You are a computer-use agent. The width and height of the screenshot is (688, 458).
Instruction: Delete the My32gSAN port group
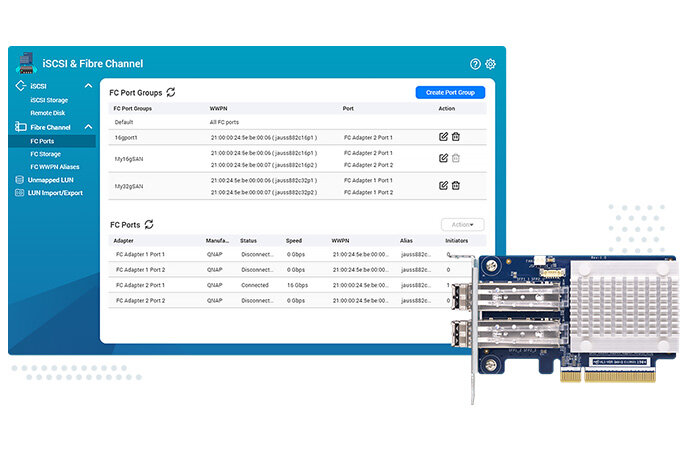click(x=456, y=185)
